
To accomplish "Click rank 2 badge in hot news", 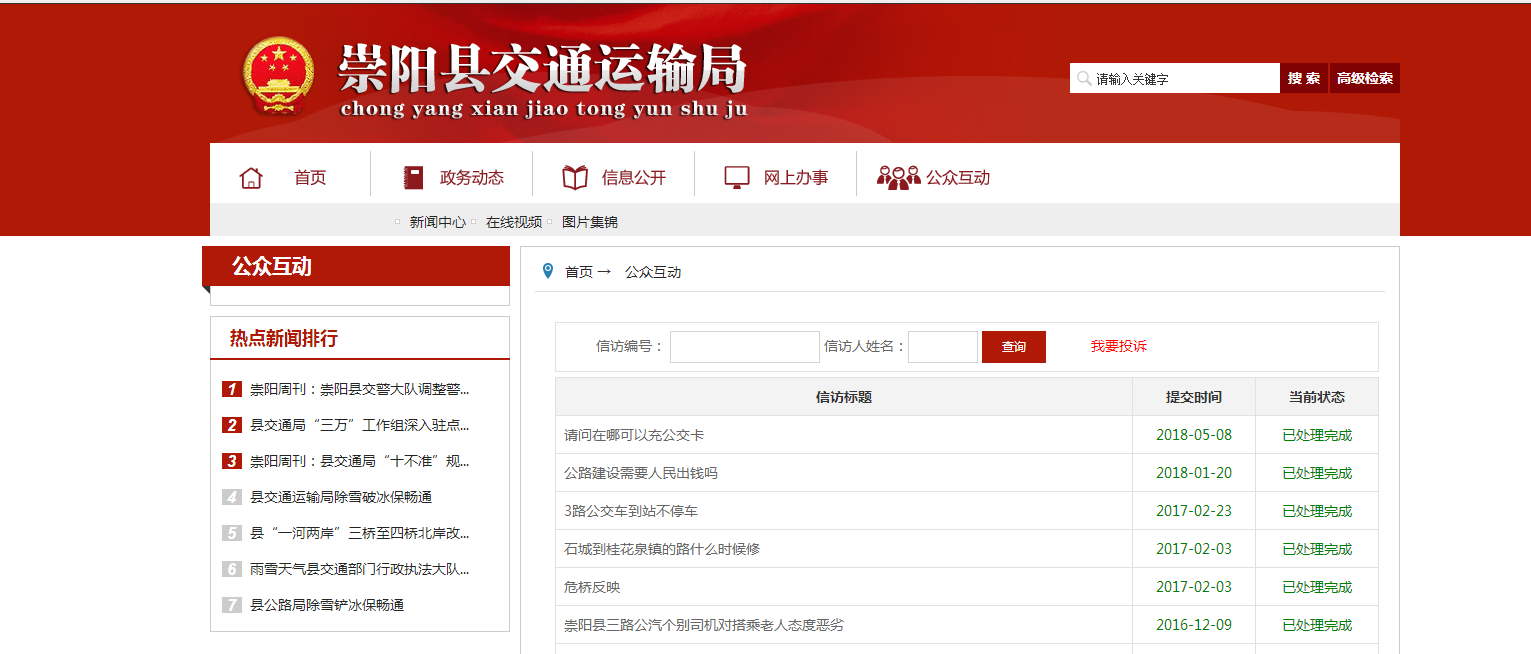I will (x=232, y=425).
